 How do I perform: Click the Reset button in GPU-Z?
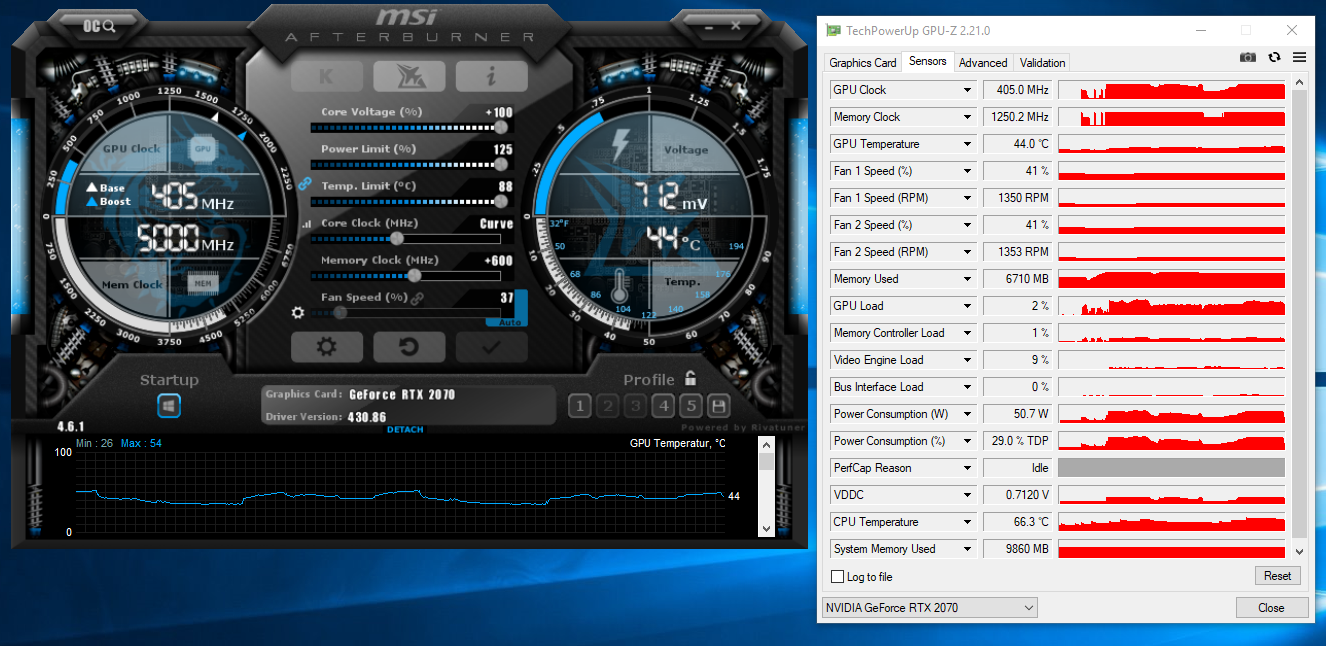coord(1277,576)
